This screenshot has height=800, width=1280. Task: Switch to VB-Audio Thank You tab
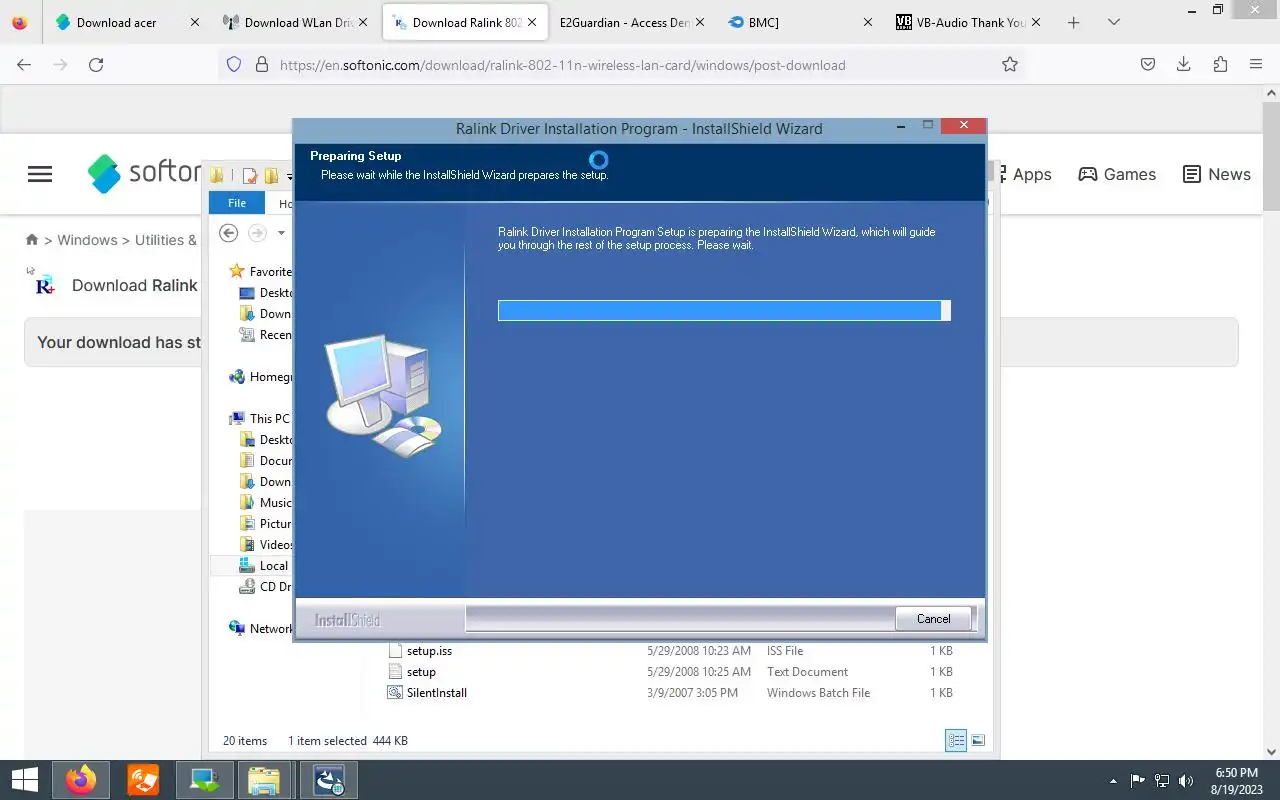click(970, 23)
